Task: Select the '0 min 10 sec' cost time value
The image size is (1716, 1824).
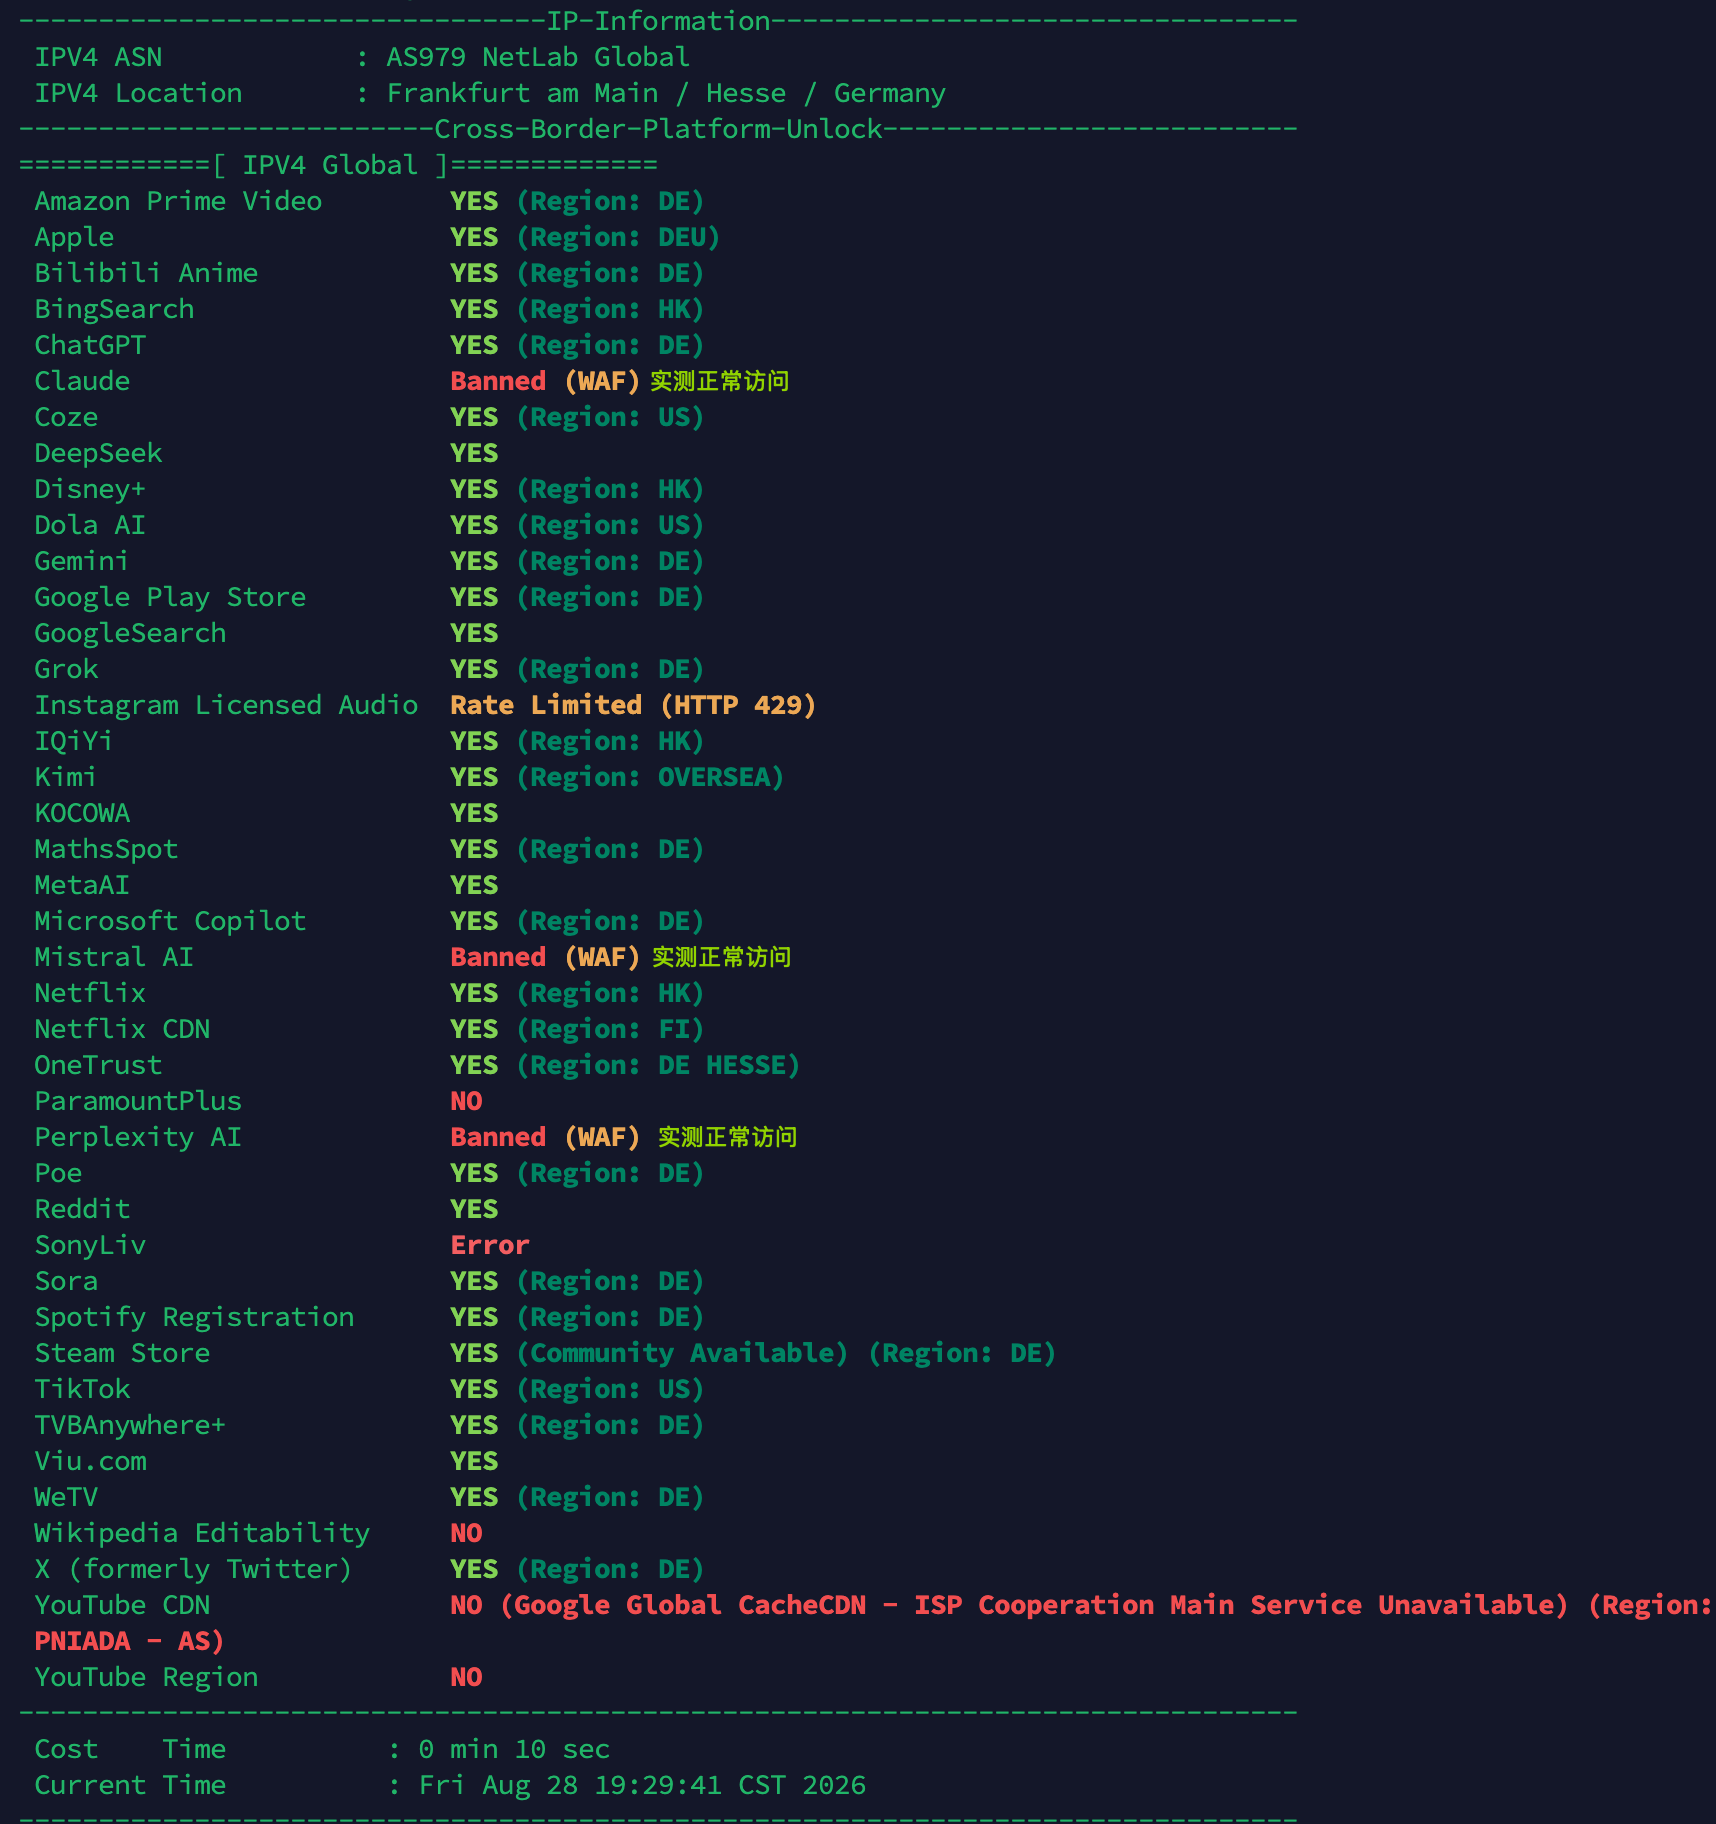Action: pos(514,1749)
